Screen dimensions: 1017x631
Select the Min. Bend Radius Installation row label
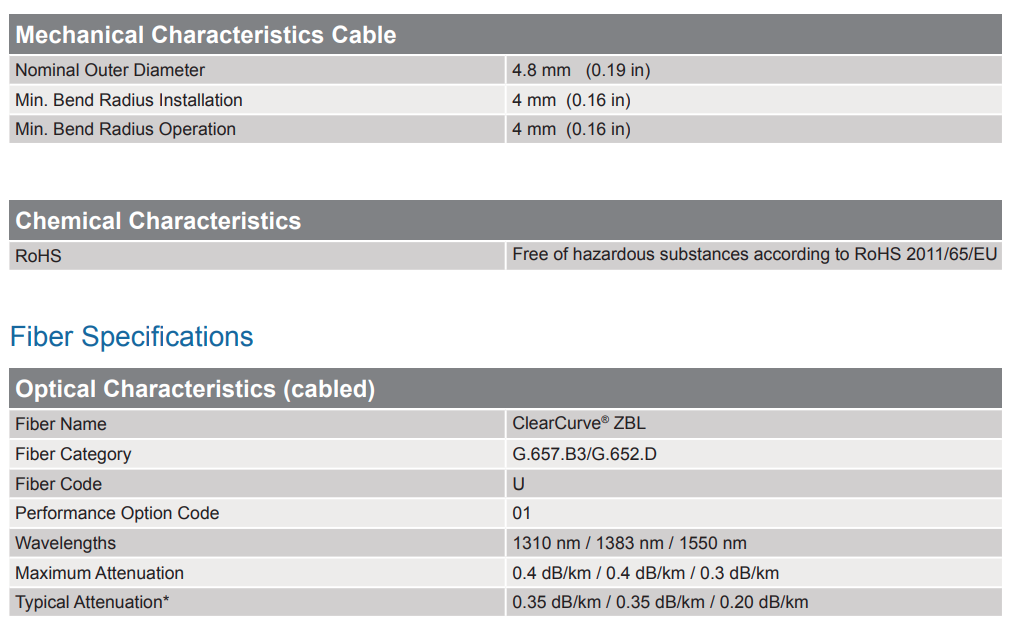tap(129, 100)
